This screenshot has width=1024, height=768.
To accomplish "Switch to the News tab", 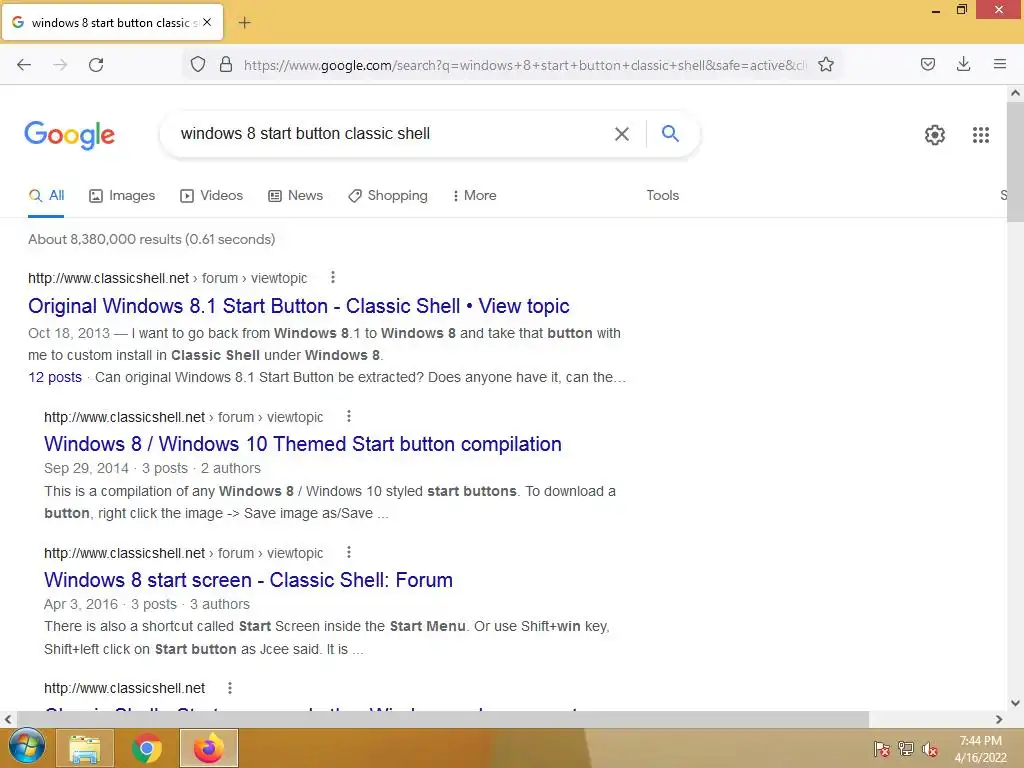I will point(296,195).
